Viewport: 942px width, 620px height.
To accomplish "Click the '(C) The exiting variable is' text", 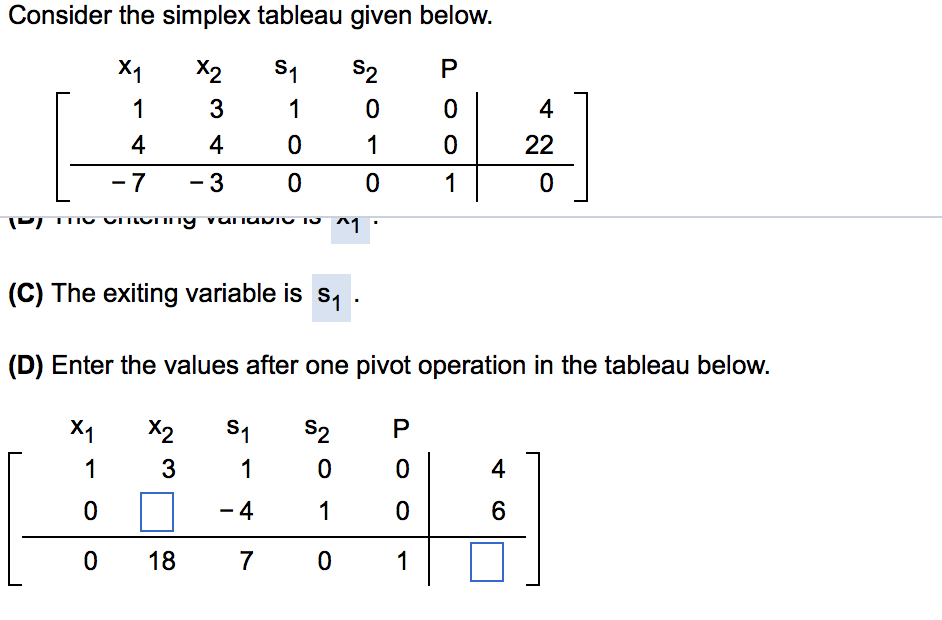I will pyautogui.click(x=155, y=294).
